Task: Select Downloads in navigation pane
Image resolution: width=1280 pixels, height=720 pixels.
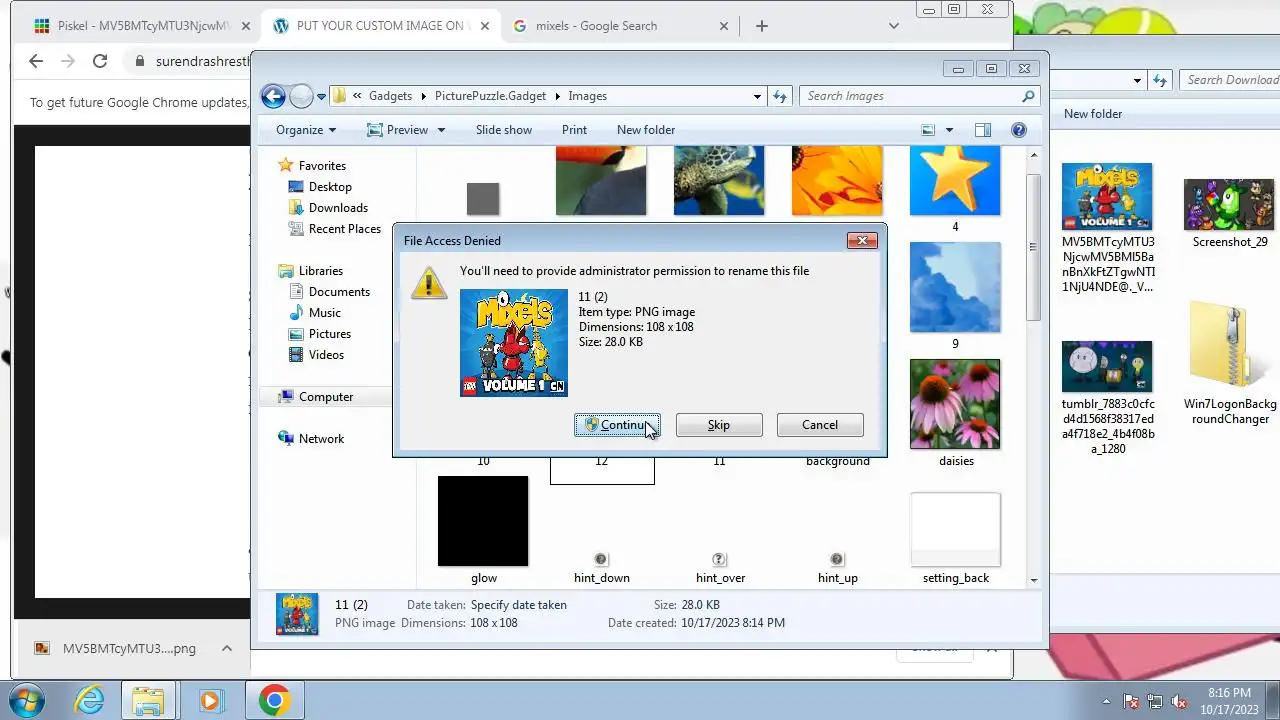Action: pyautogui.click(x=338, y=208)
